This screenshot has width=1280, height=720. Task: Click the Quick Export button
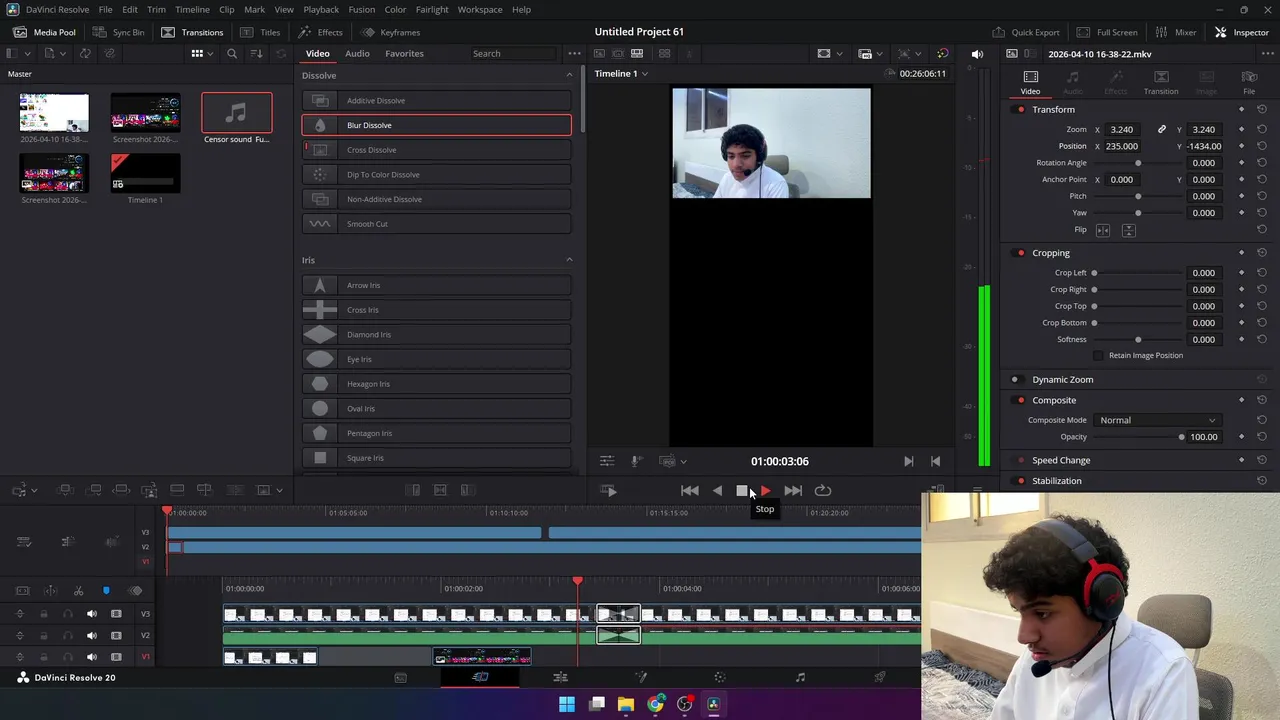1026,32
